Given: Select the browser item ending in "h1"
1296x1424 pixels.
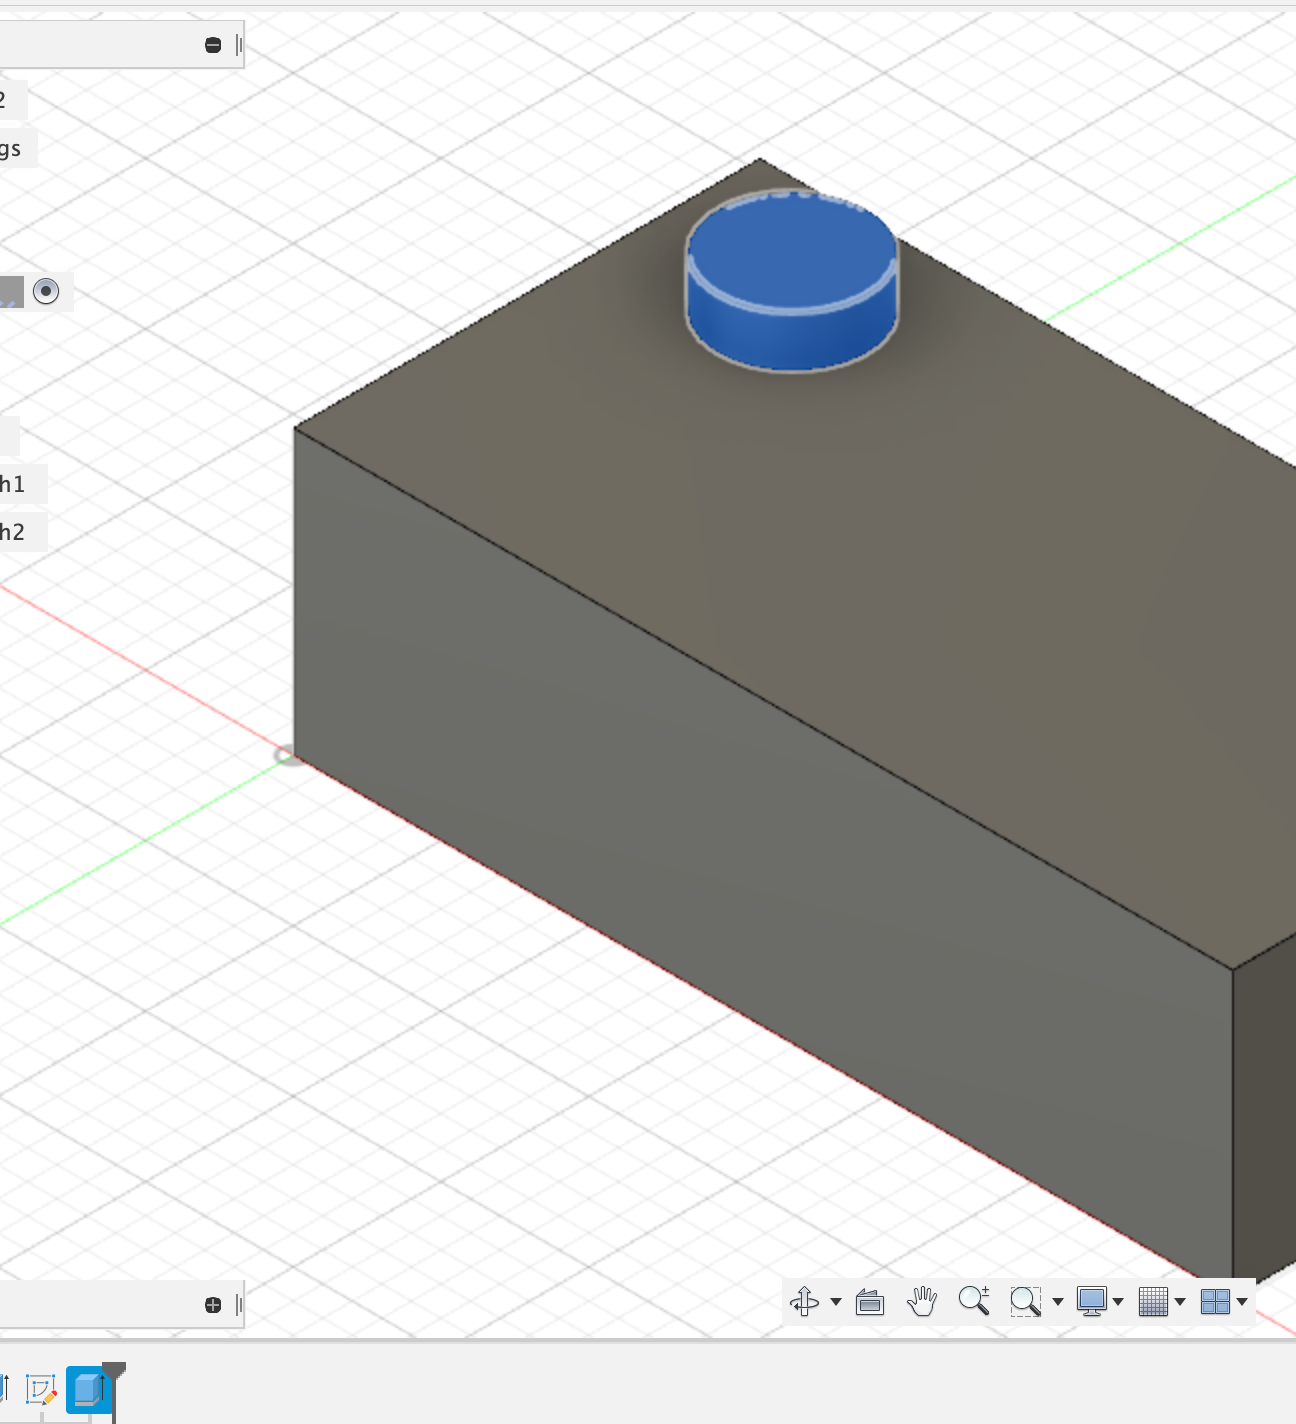Looking at the screenshot, I should coord(12,484).
